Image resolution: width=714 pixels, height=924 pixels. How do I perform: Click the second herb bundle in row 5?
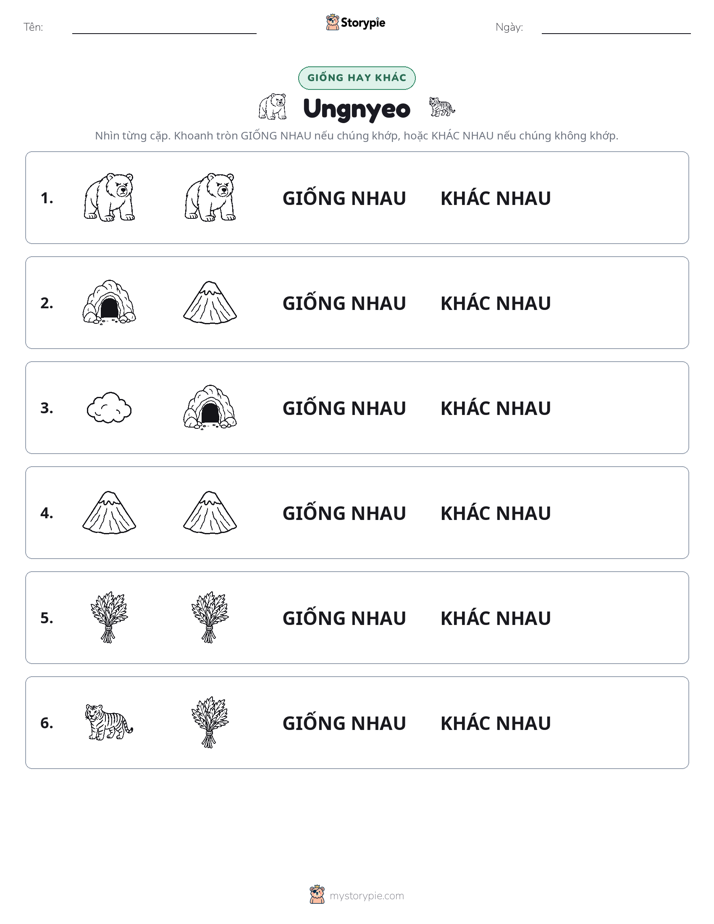coord(210,618)
